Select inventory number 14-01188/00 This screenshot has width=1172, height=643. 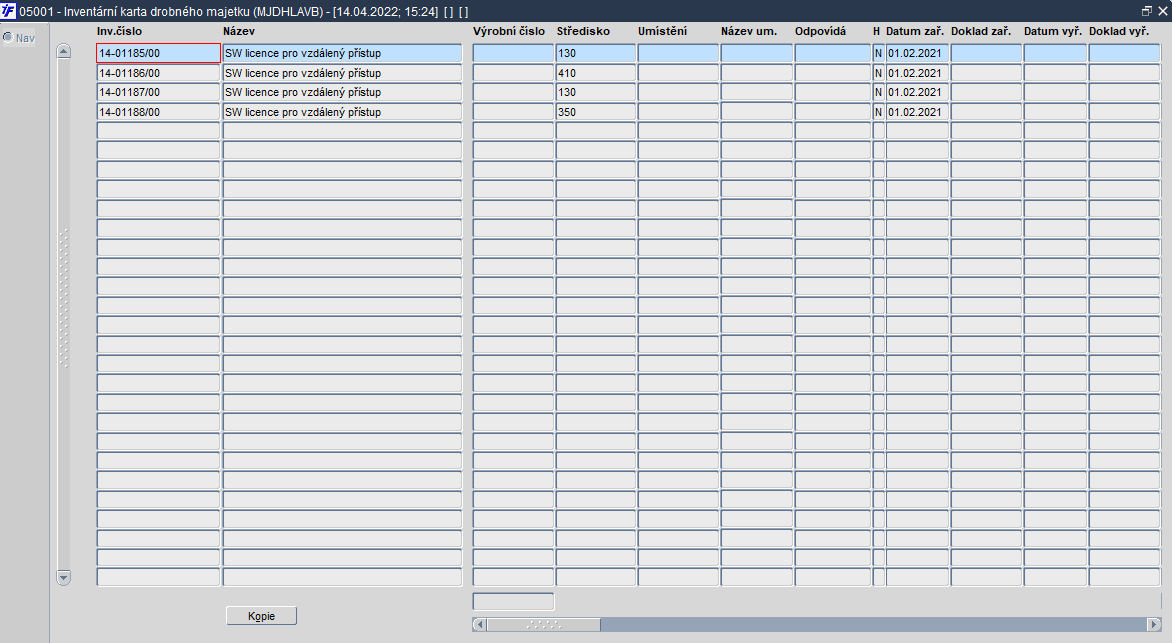(x=158, y=112)
